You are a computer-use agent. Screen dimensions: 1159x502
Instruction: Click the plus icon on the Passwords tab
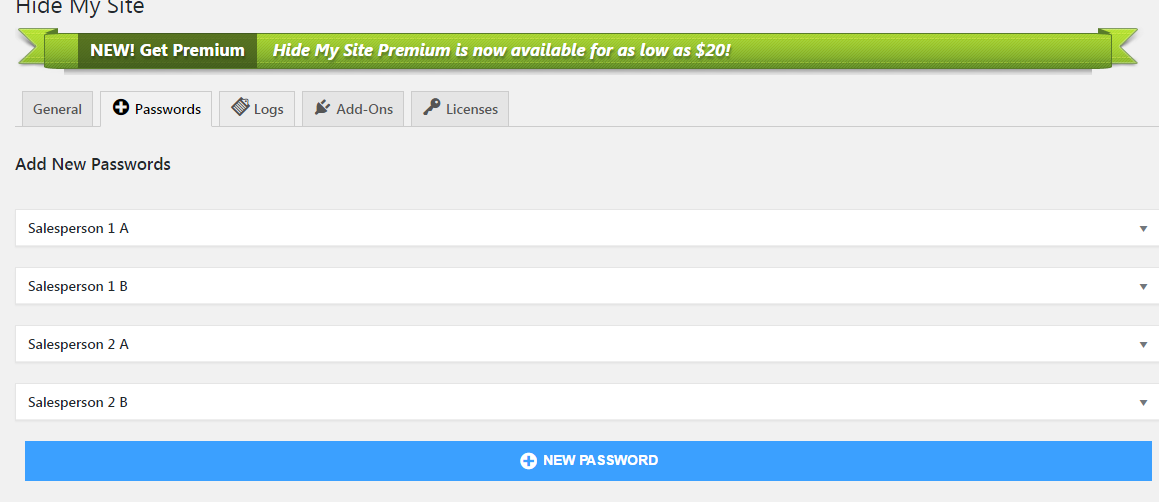[121, 108]
